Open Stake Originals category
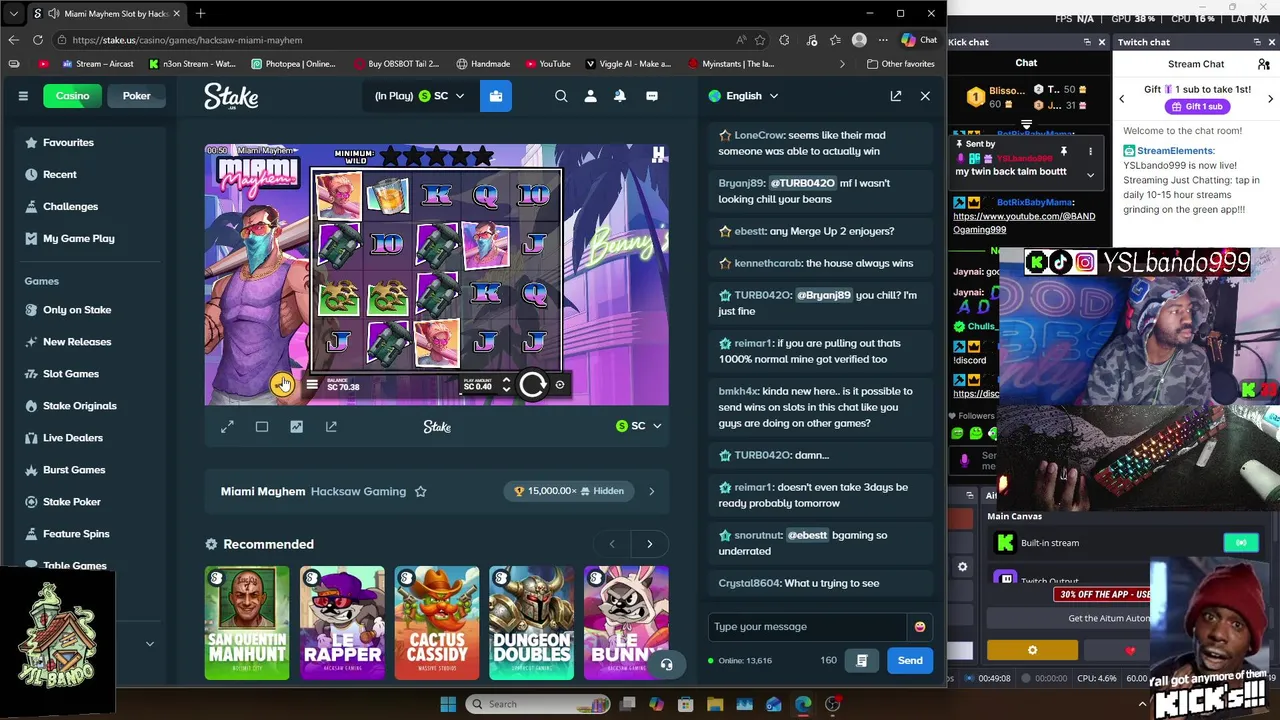Viewport: 1280px width, 720px height. [x=79, y=406]
